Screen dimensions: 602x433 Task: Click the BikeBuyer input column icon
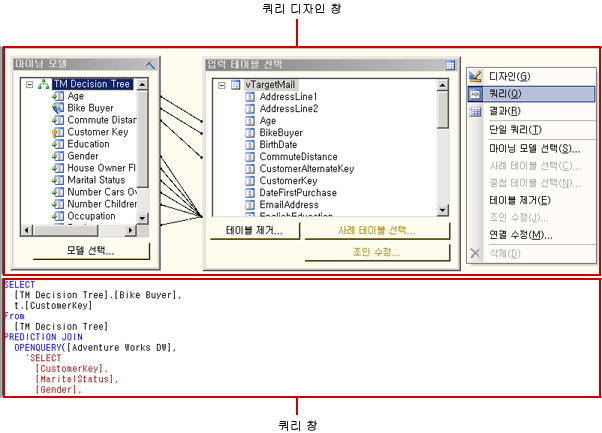[250, 133]
